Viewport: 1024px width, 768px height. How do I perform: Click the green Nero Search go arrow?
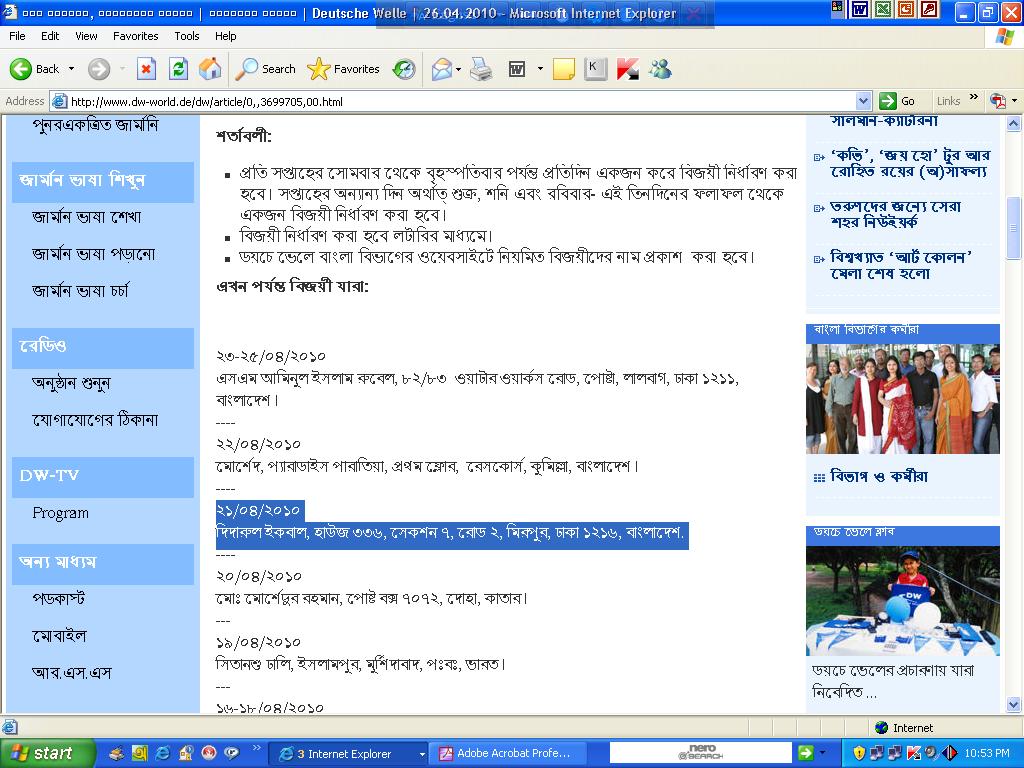[x=805, y=753]
